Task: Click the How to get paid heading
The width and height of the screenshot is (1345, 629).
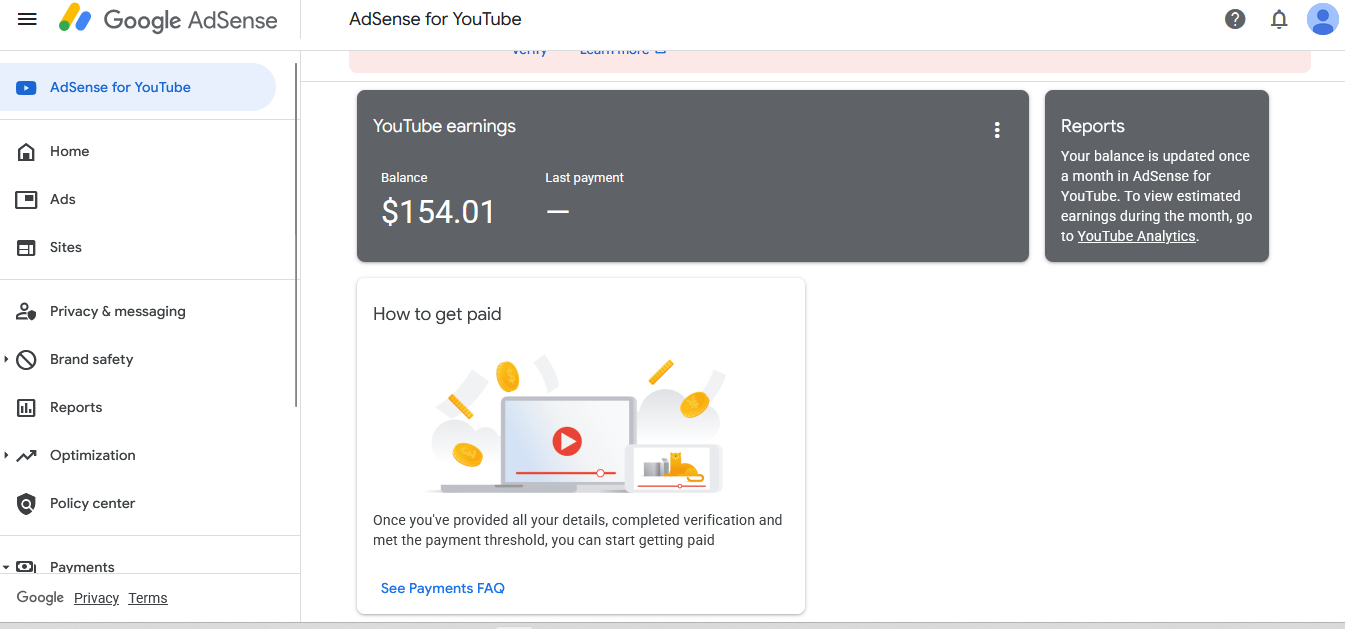Action: [437, 314]
